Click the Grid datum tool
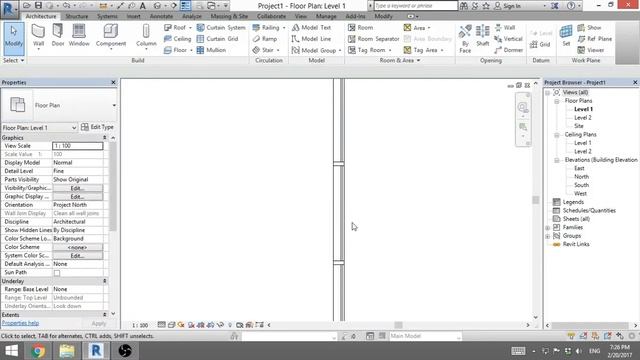Viewport: 640px width, 360px height. click(540, 44)
